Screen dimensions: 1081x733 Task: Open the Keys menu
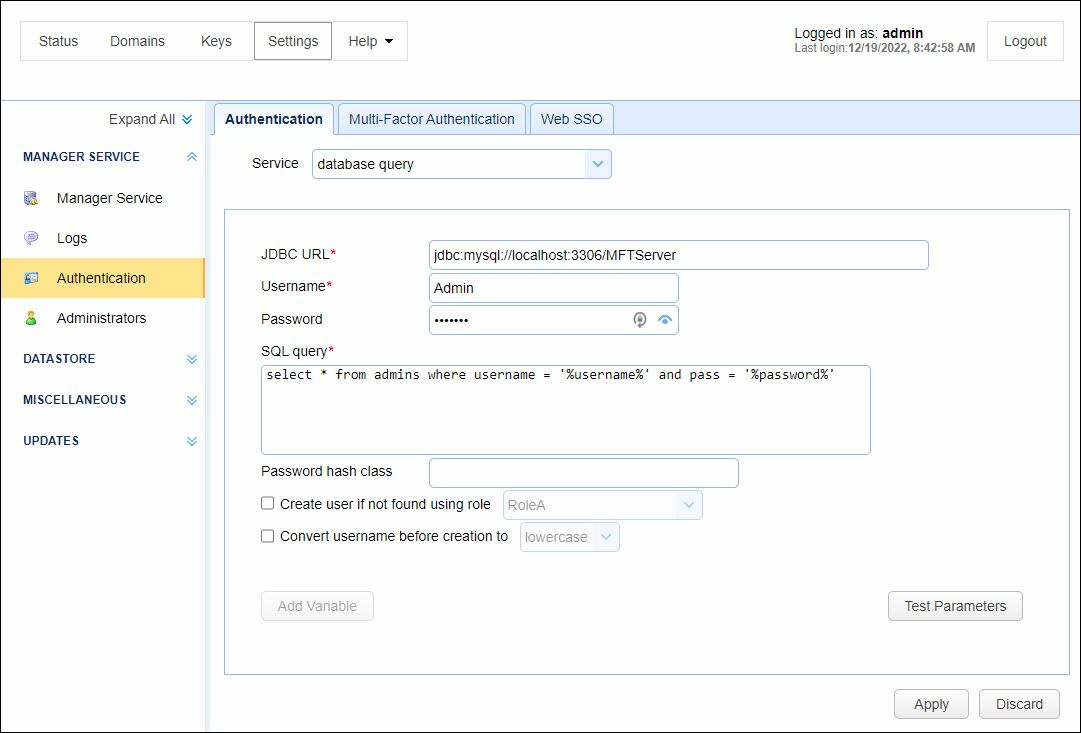click(x=216, y=41)
